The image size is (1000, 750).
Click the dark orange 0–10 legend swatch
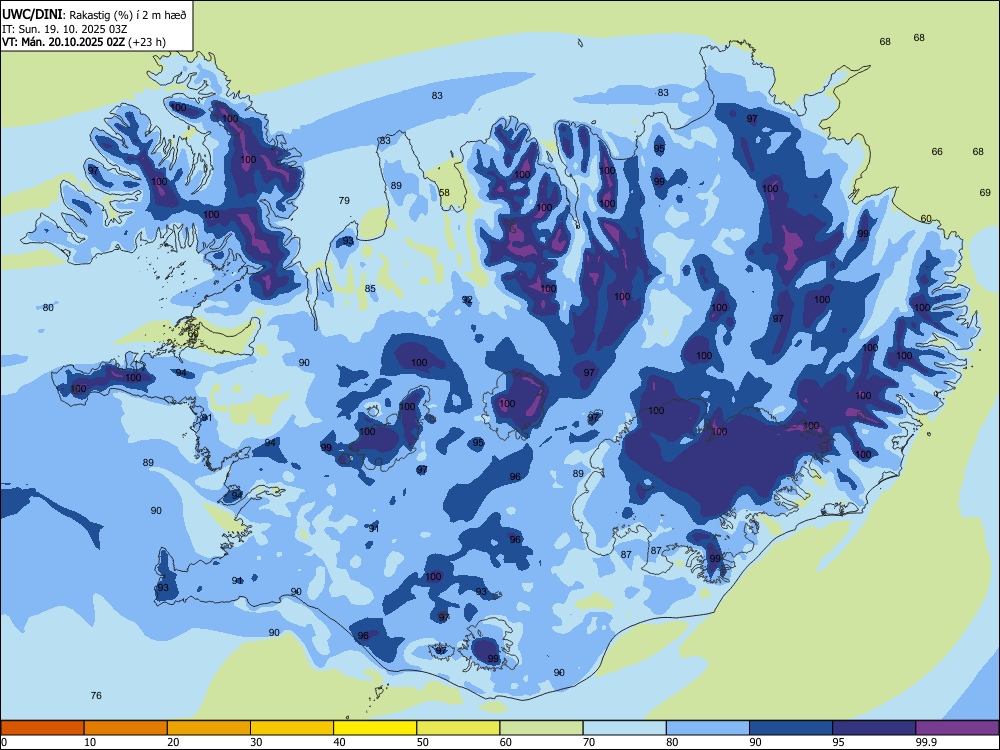coord(42,728)
